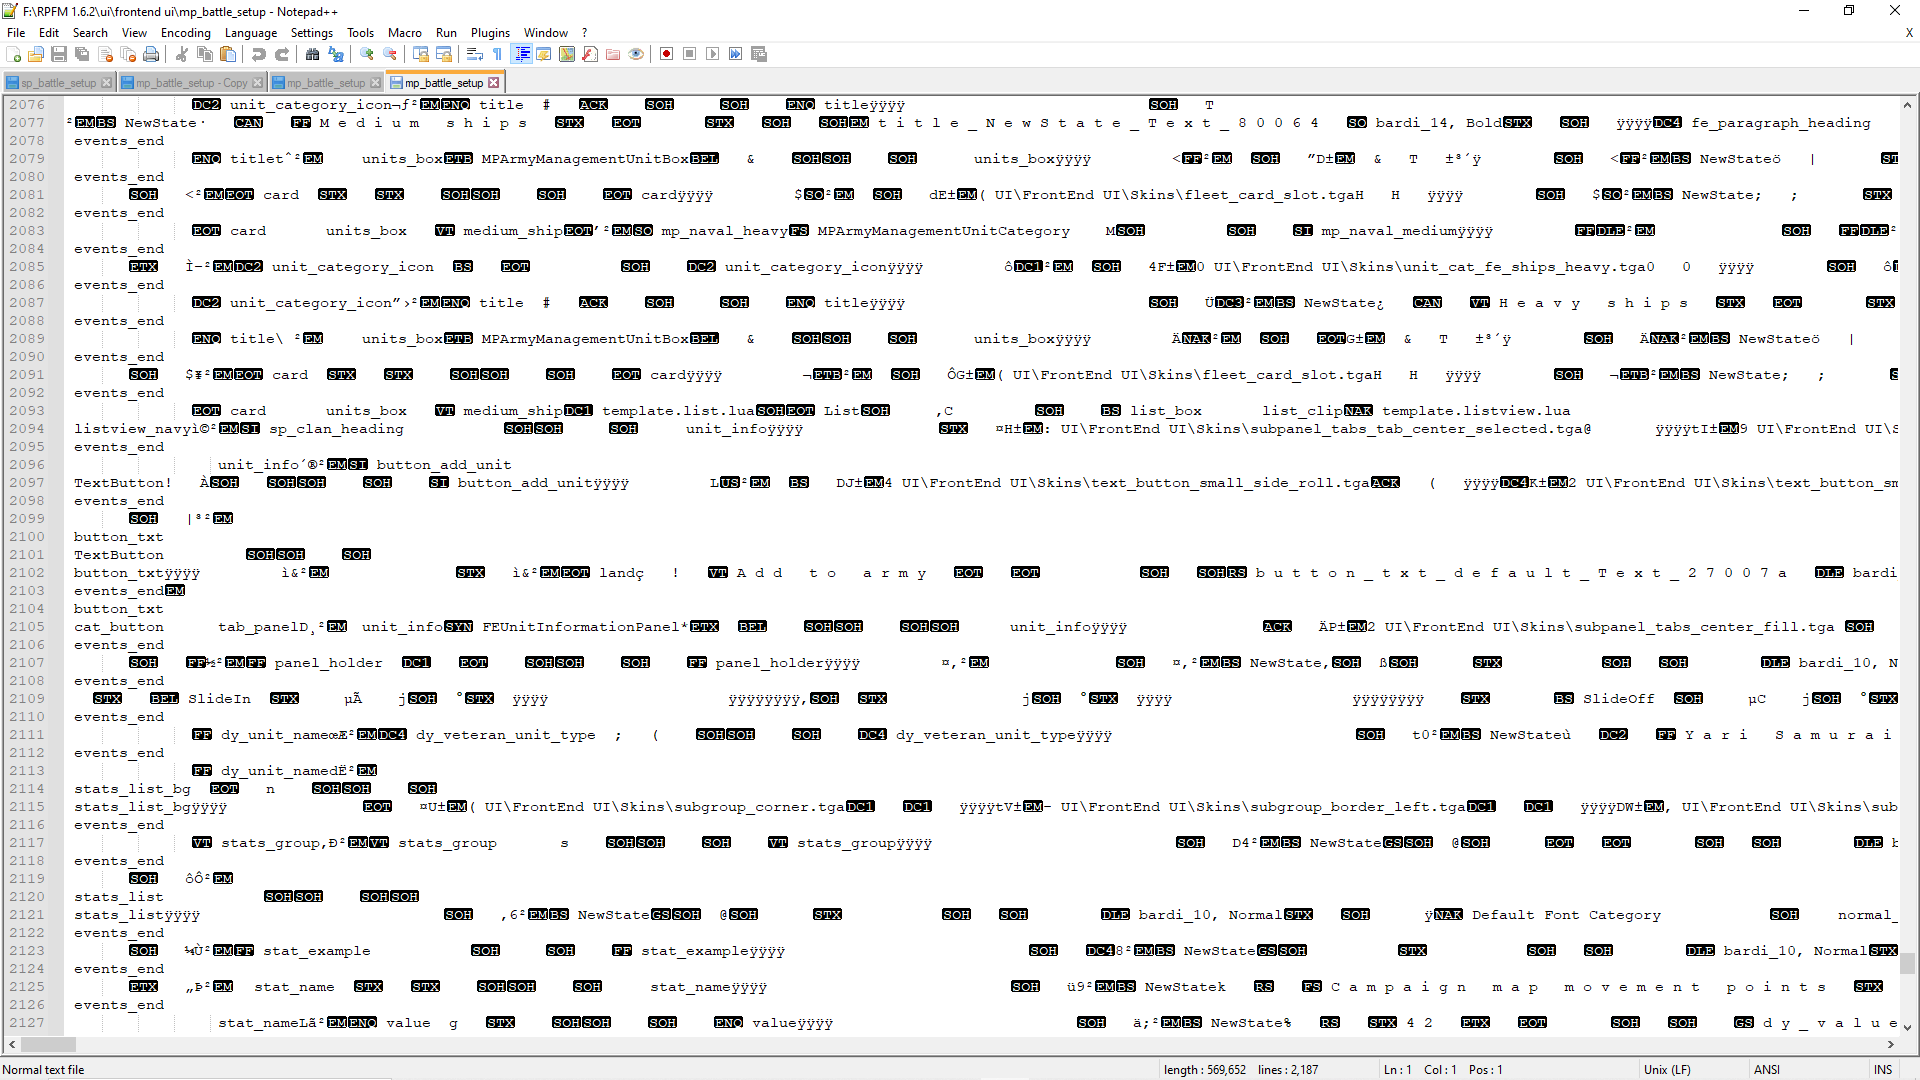Viewport: 1920px width, 1080px height.
Task: Play back the recorded macro icon
Action: (713, 54)
